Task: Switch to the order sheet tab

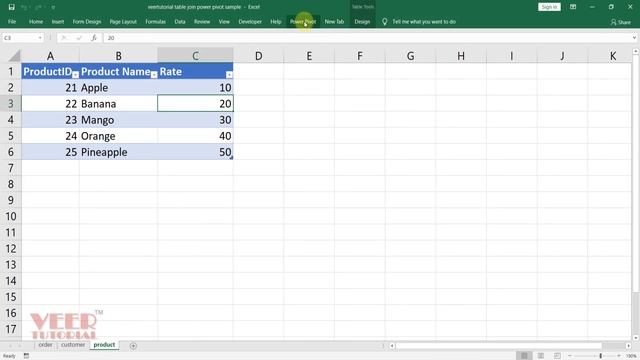Action: [x=45, y=345]
